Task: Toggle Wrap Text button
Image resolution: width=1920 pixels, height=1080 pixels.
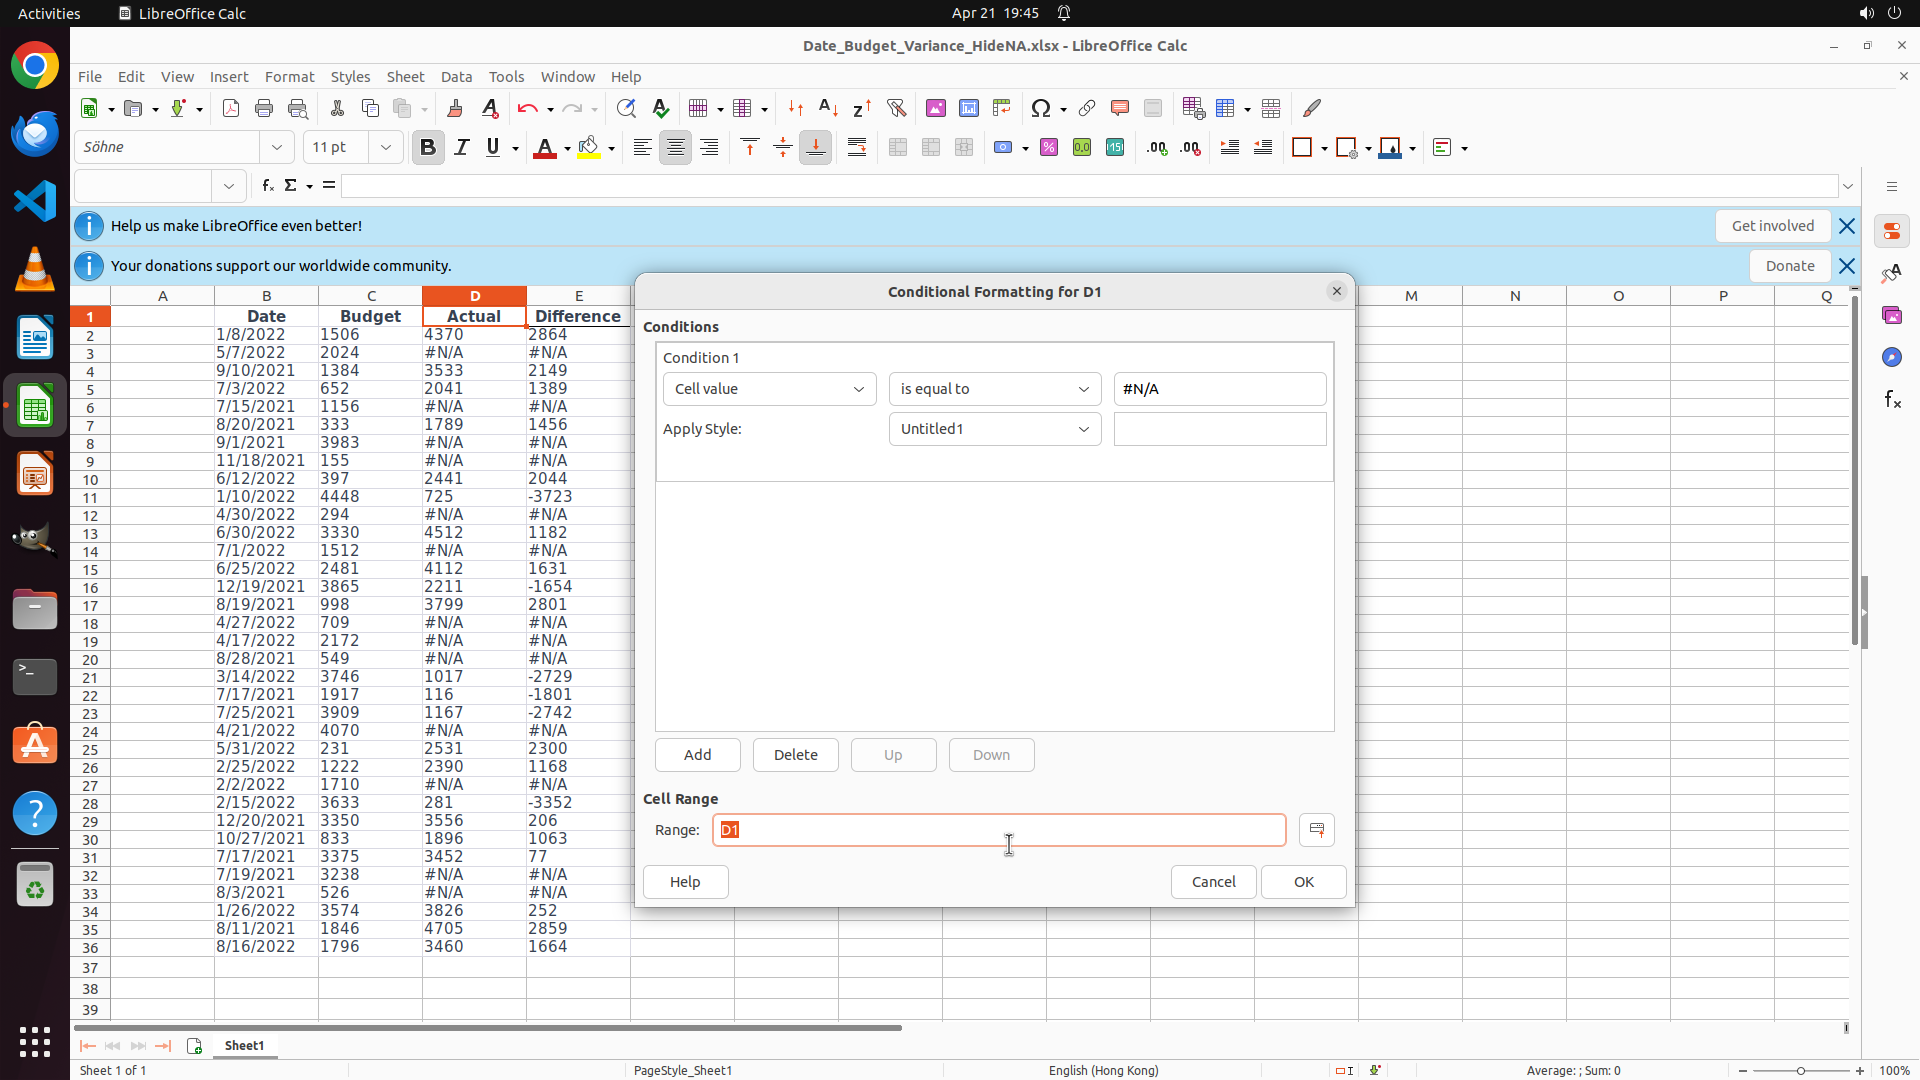Action: 857,148
